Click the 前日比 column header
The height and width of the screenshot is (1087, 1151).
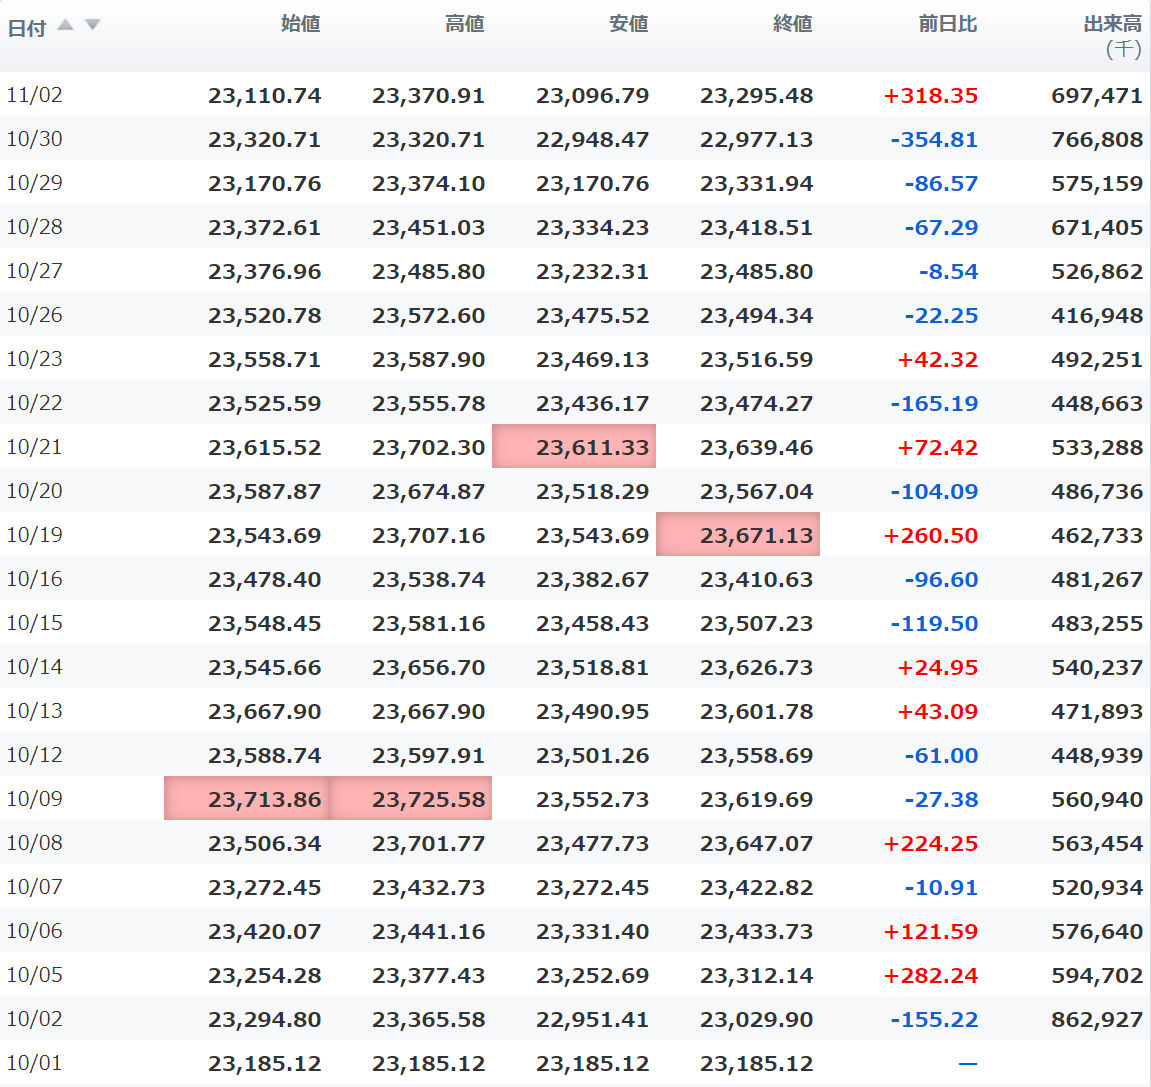click(947, 24)
